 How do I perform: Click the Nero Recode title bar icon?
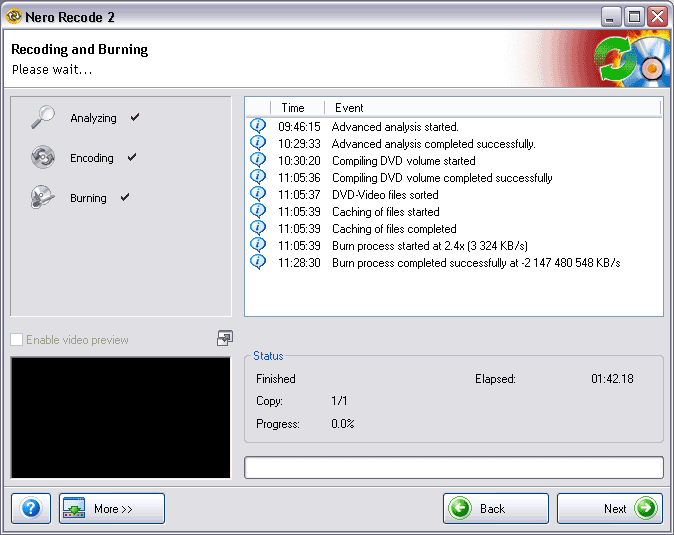14,16
